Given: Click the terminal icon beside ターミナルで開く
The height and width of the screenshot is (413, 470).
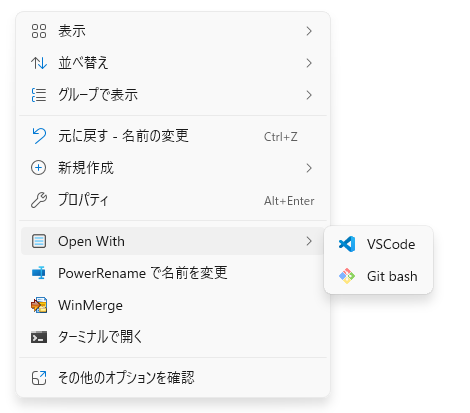Looking at the screenshot, I should (39, 337).
